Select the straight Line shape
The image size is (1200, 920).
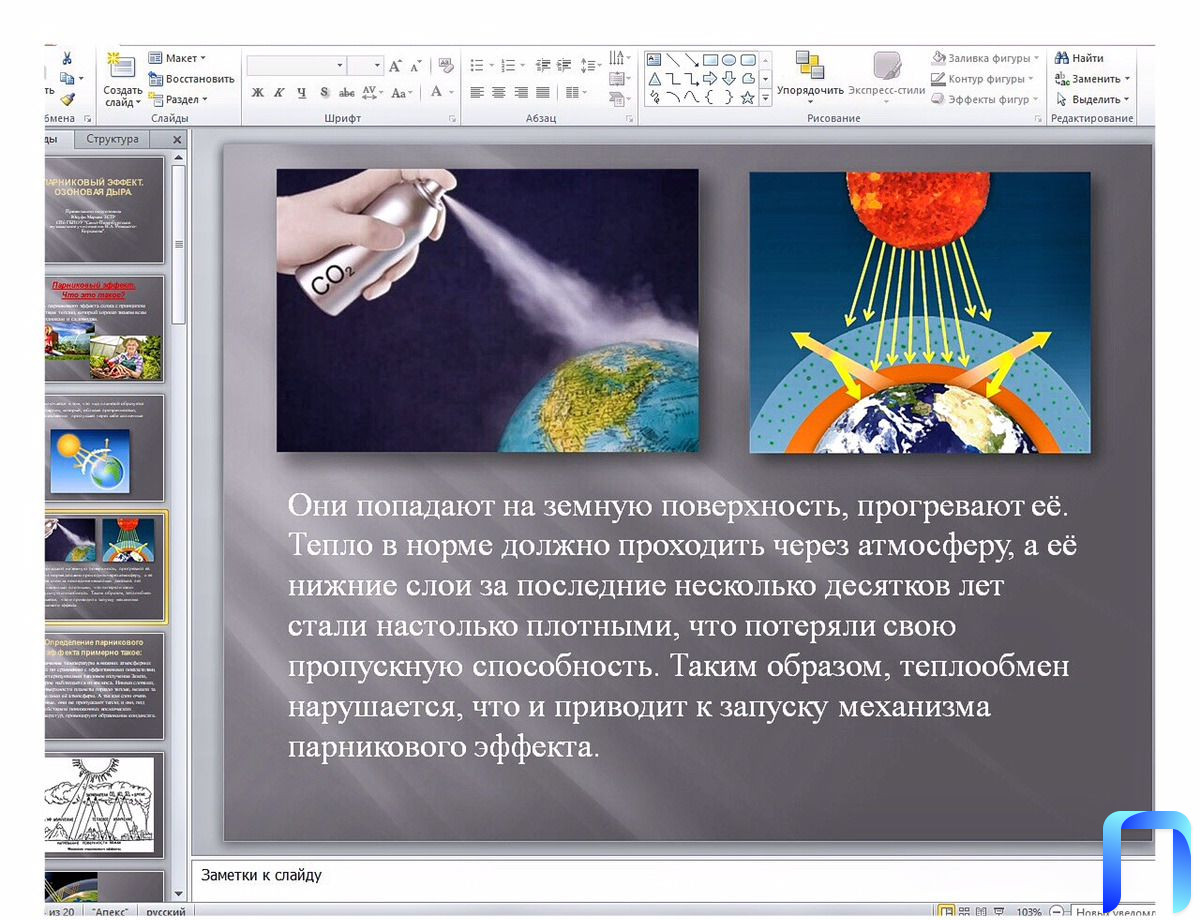[672, 59]
